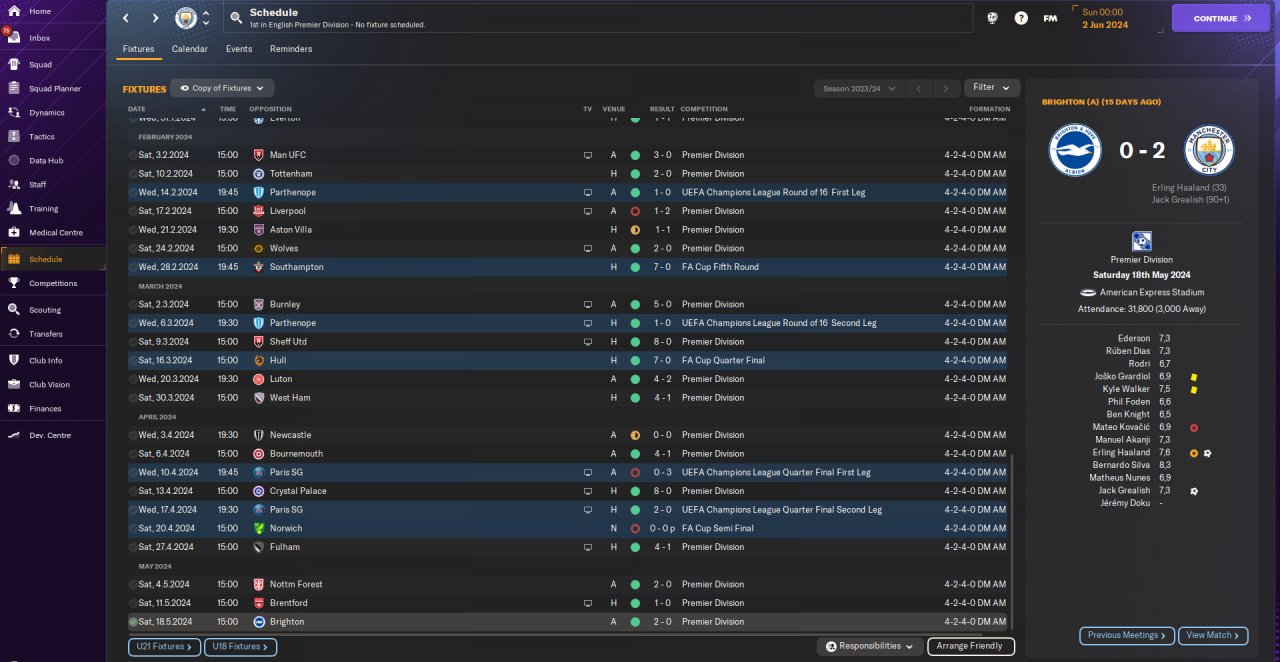Click the world/bookmarks icon in top bar
1280x662 pixels.
992,18
